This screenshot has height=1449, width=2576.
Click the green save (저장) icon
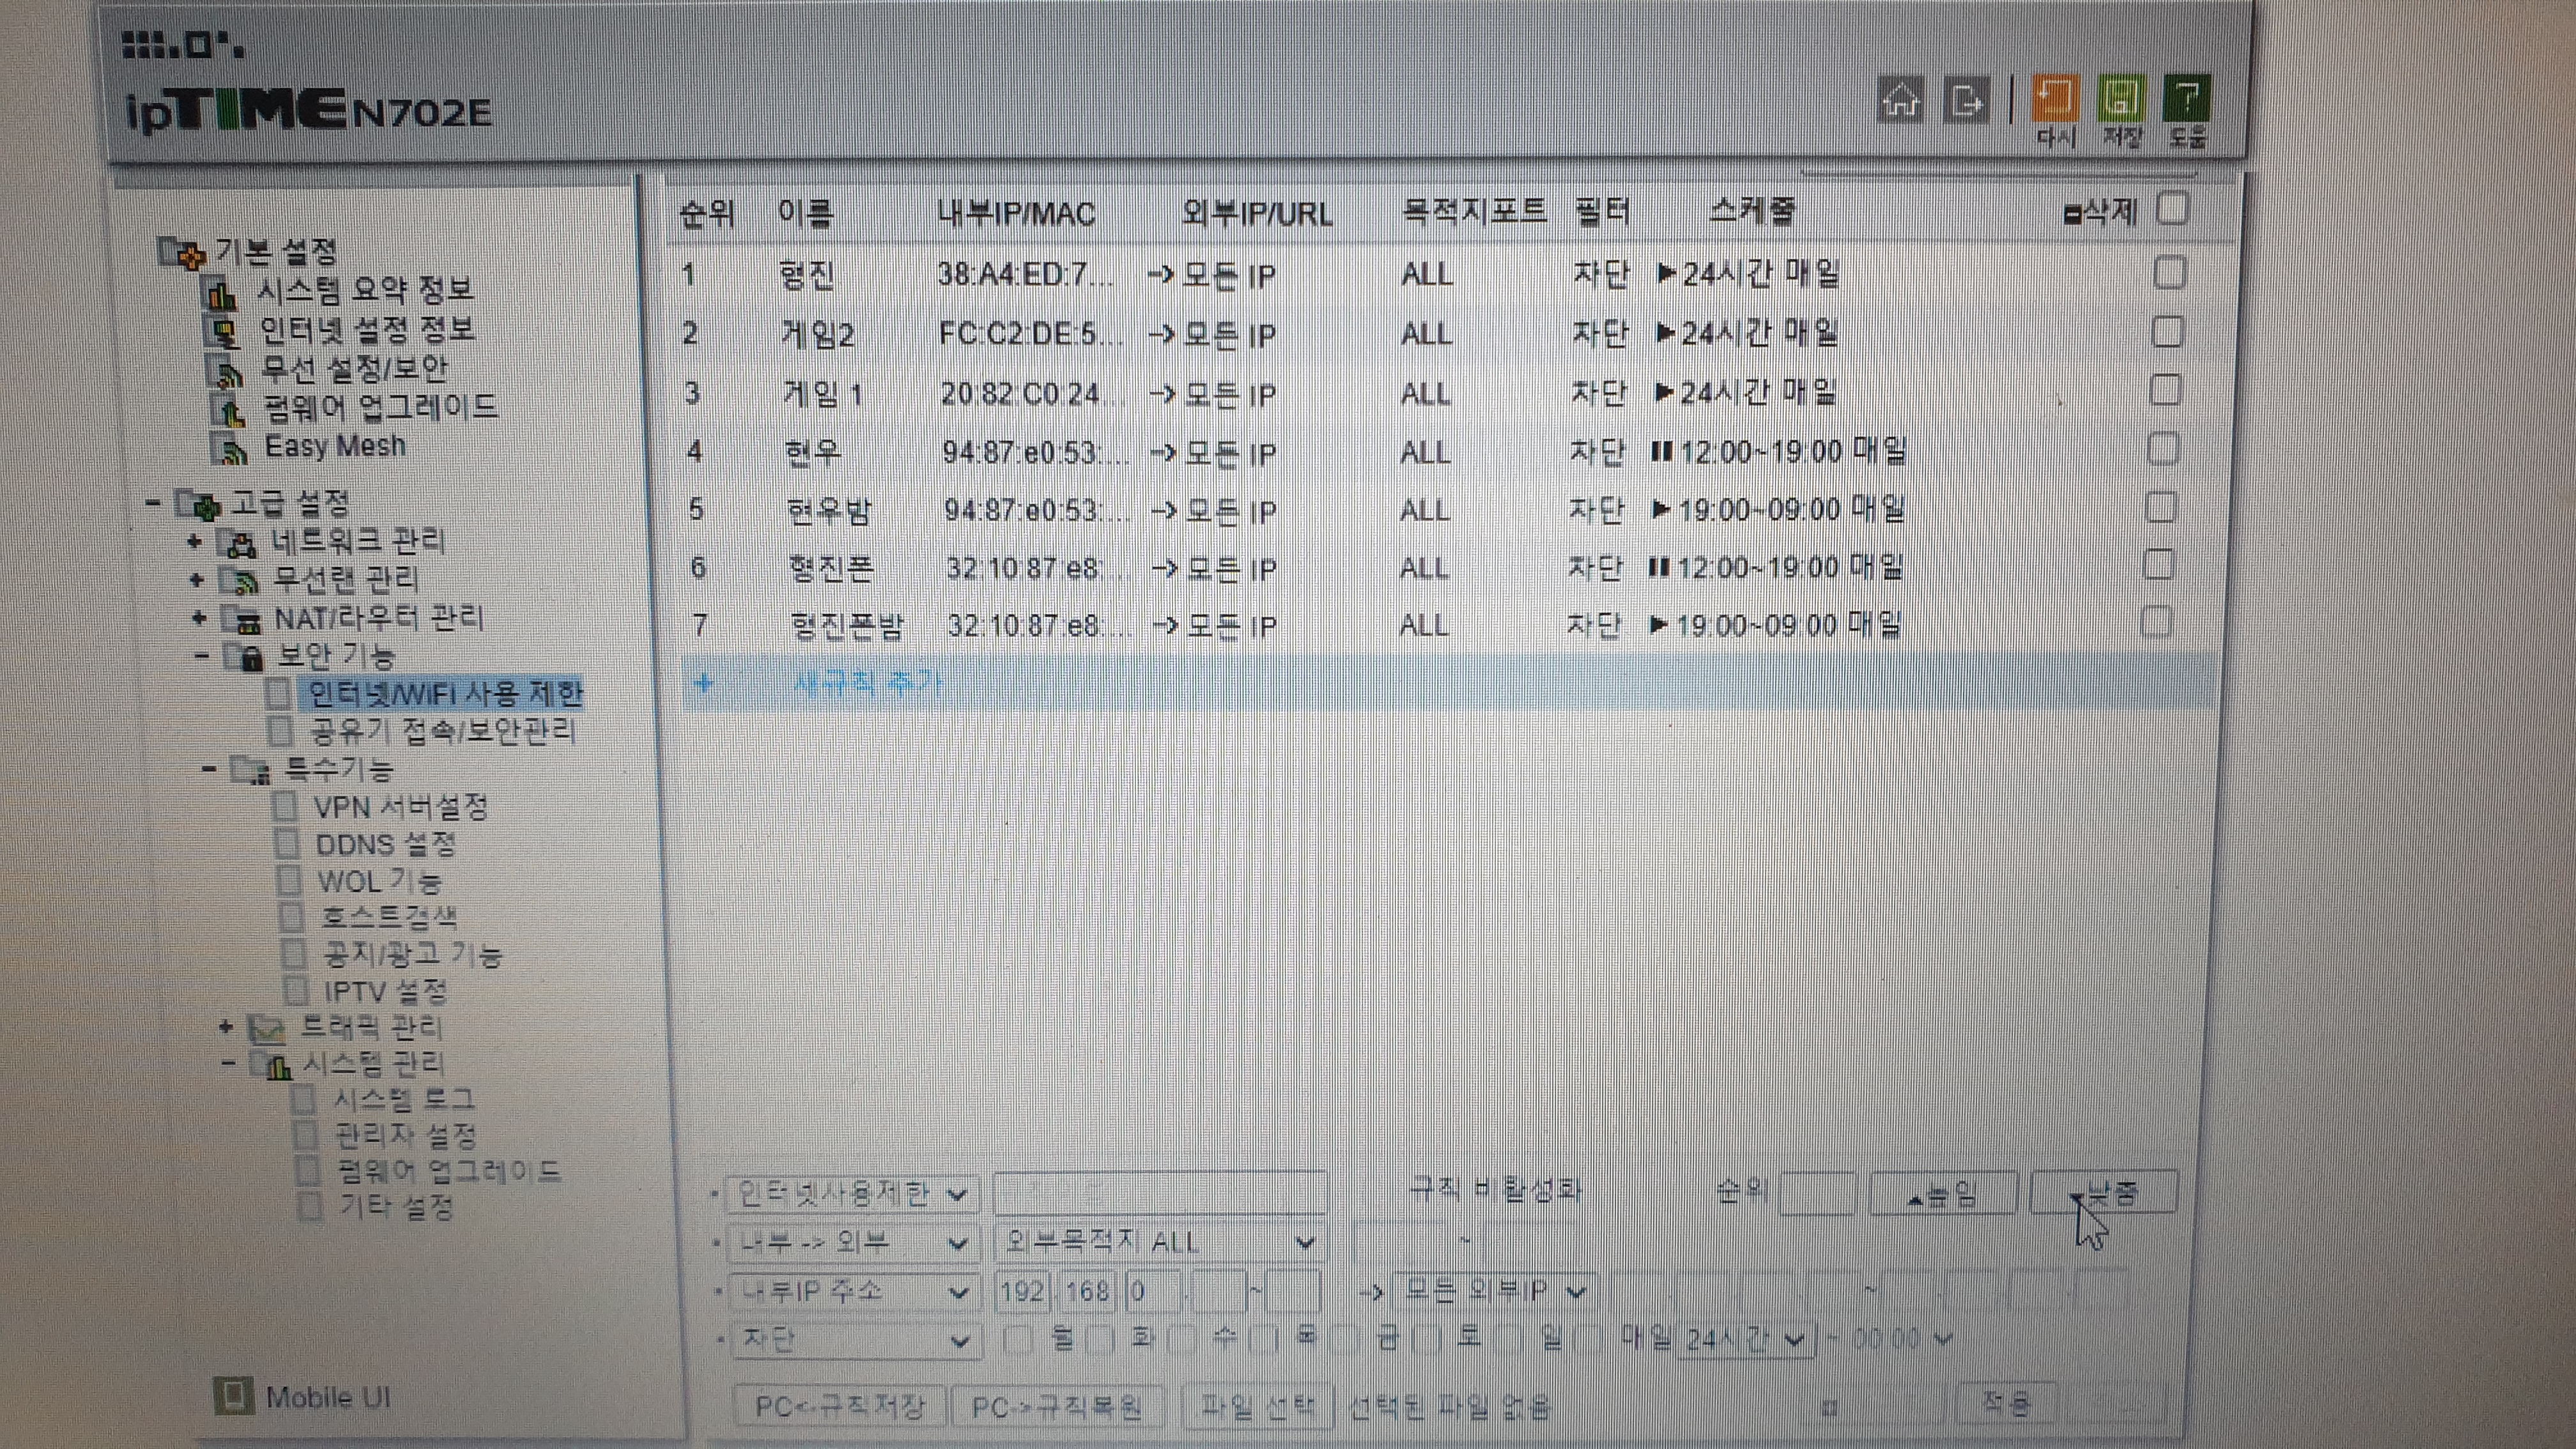pos(2121,99)
